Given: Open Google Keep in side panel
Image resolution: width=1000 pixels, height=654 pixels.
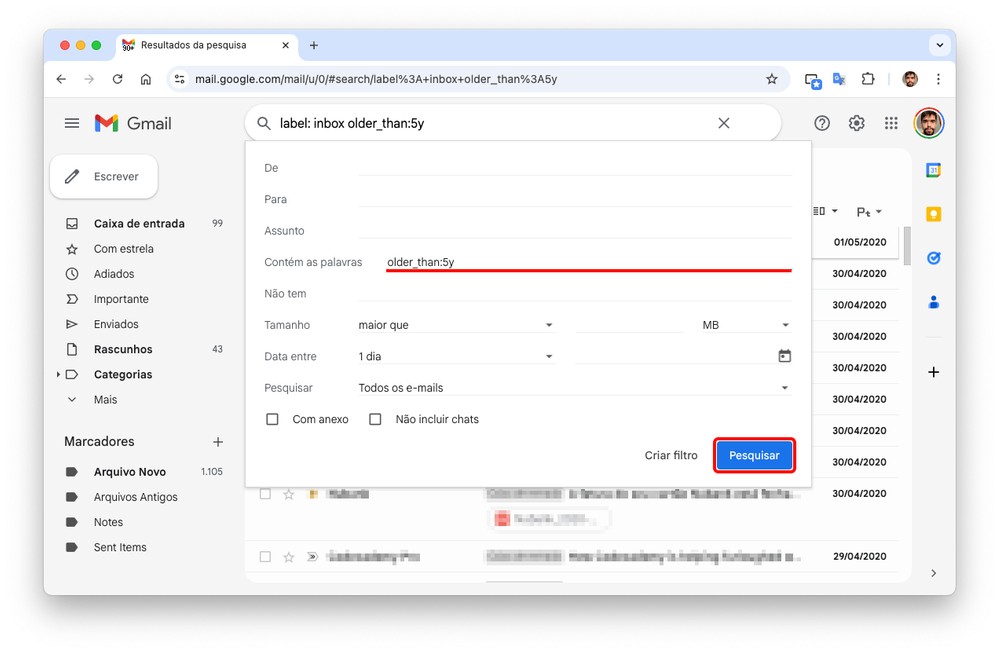Looking at the screenshot, I should (933, 214).
